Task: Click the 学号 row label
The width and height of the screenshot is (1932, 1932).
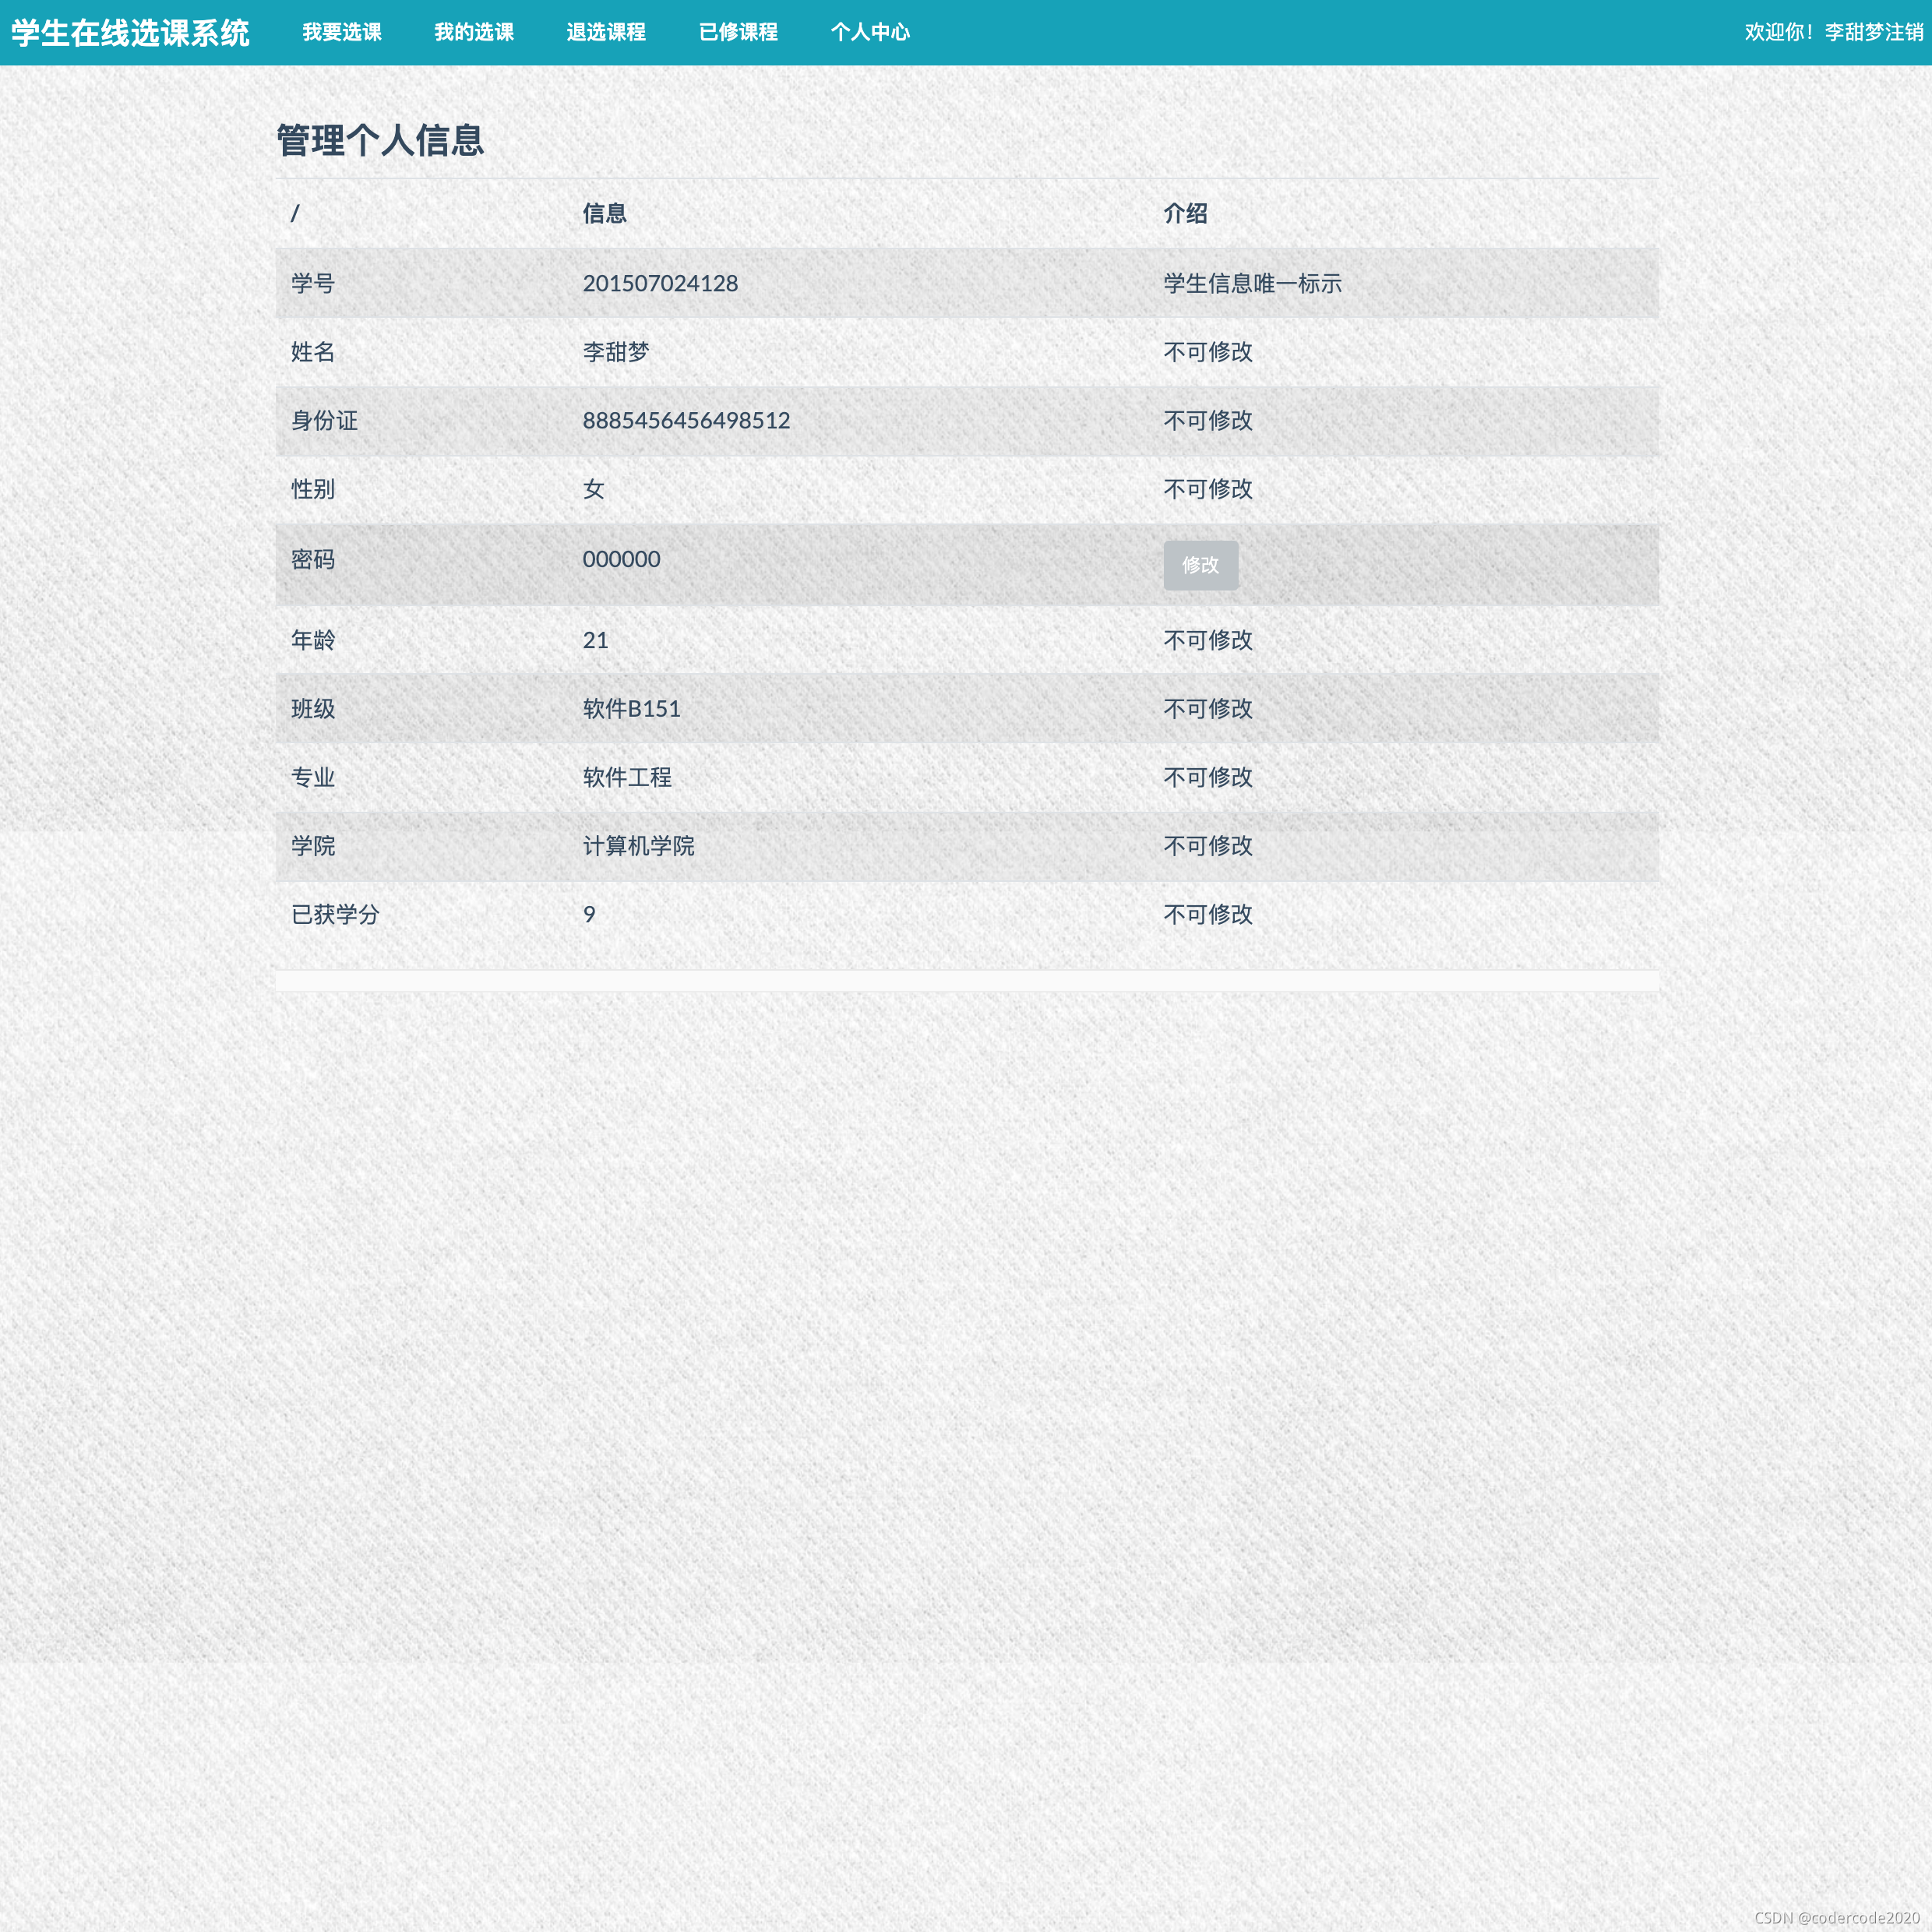Action: (x=313, y=283)
